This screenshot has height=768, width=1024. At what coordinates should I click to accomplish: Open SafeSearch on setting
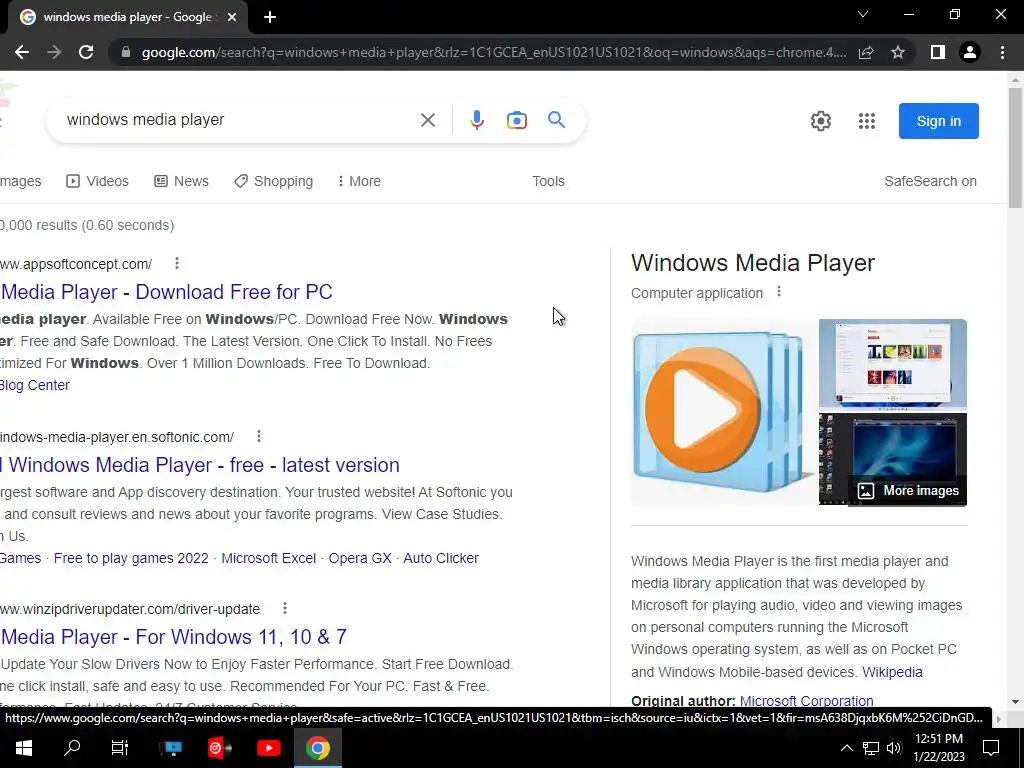click(x=930, y=182)
